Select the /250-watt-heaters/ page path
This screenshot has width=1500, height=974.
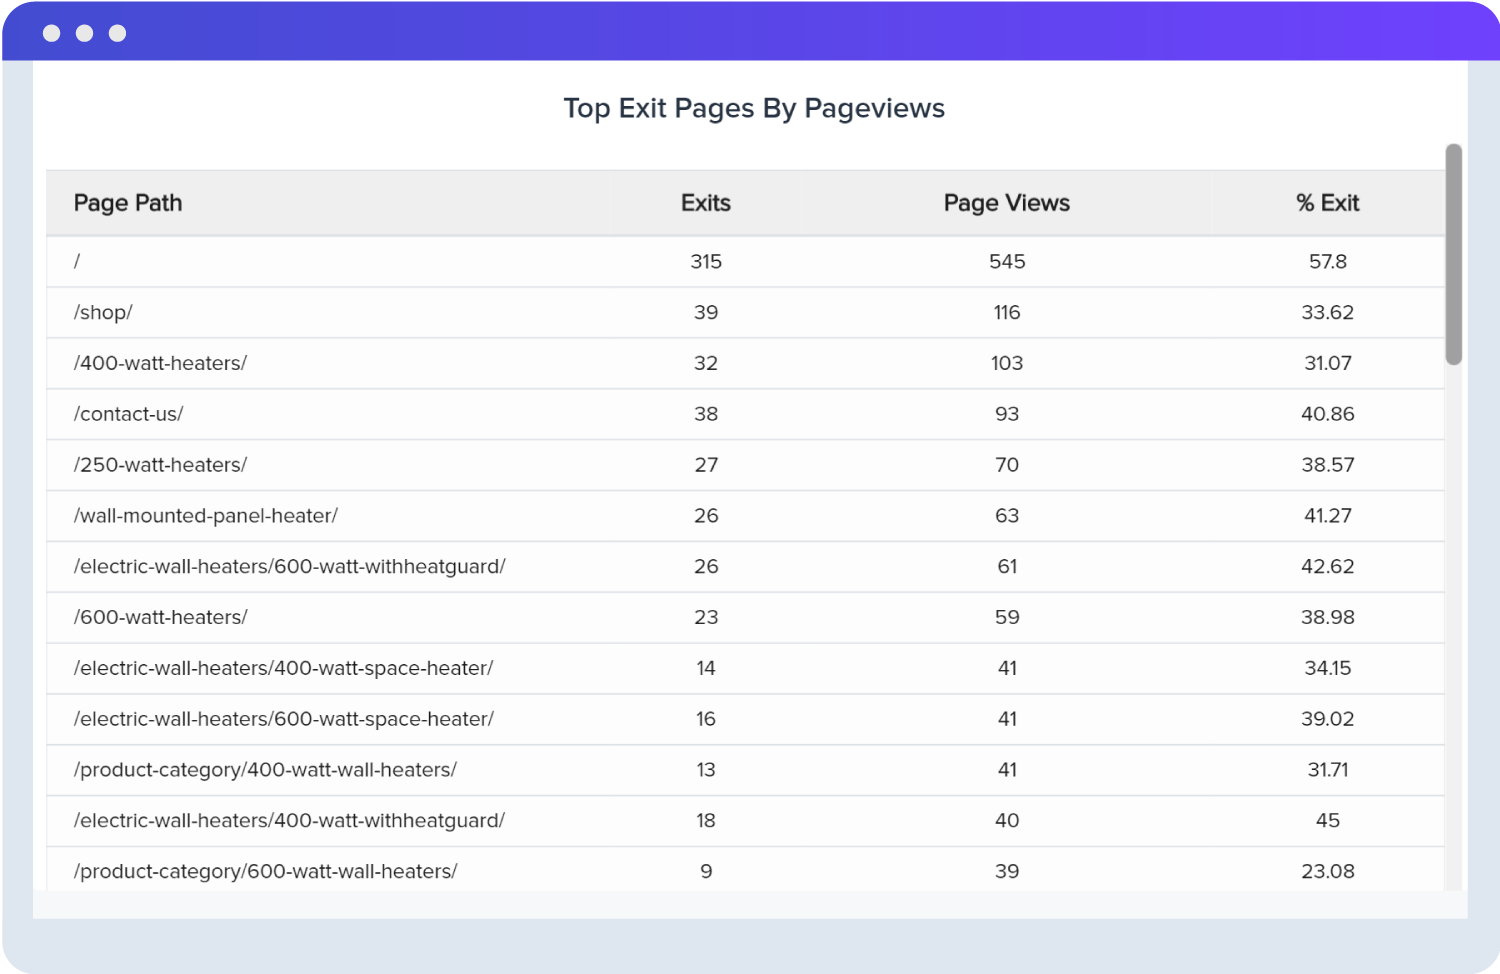(x=160, y=465)
